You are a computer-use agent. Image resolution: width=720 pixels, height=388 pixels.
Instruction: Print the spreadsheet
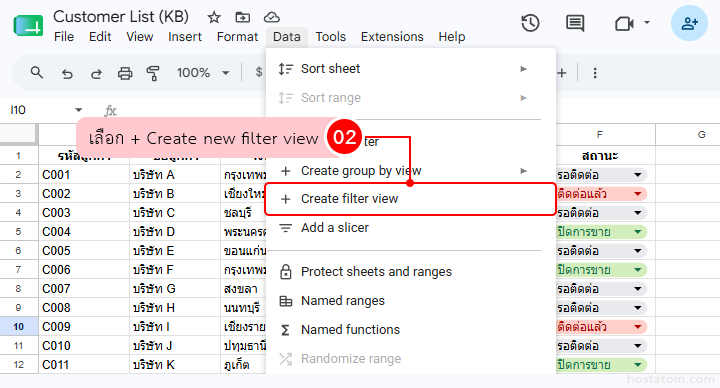pyautogui.click(x=125, y=73)
